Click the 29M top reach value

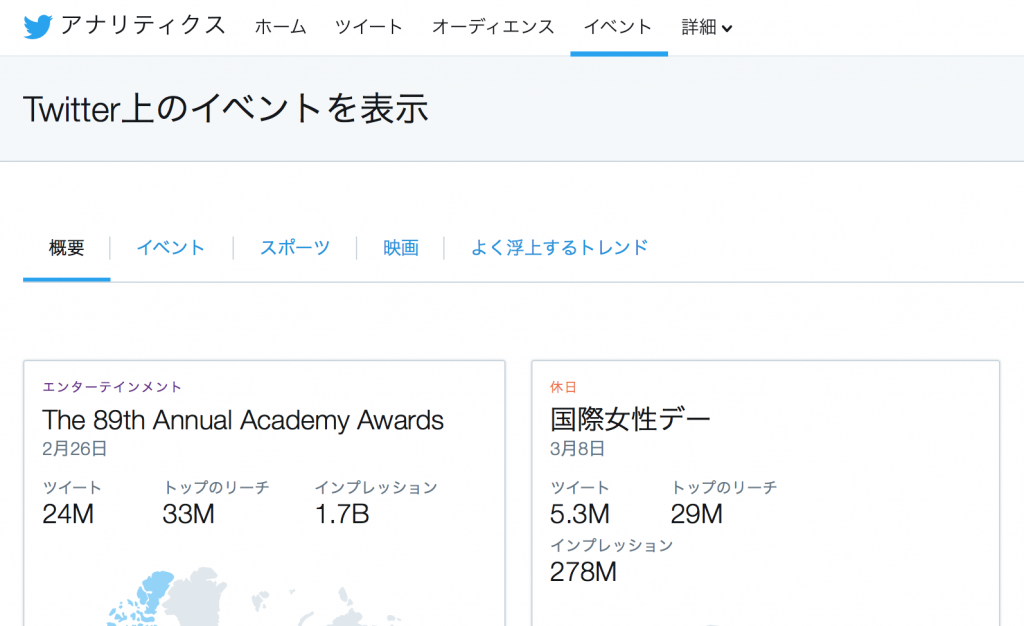click(696, 515)
